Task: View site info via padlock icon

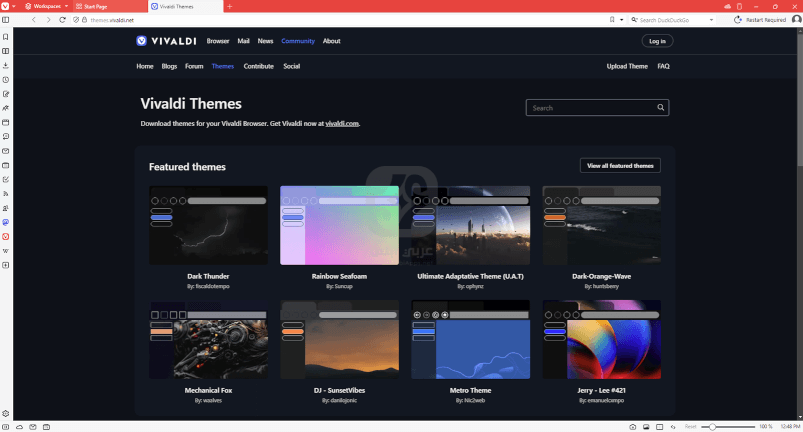Action: click(x=84, y=20)
